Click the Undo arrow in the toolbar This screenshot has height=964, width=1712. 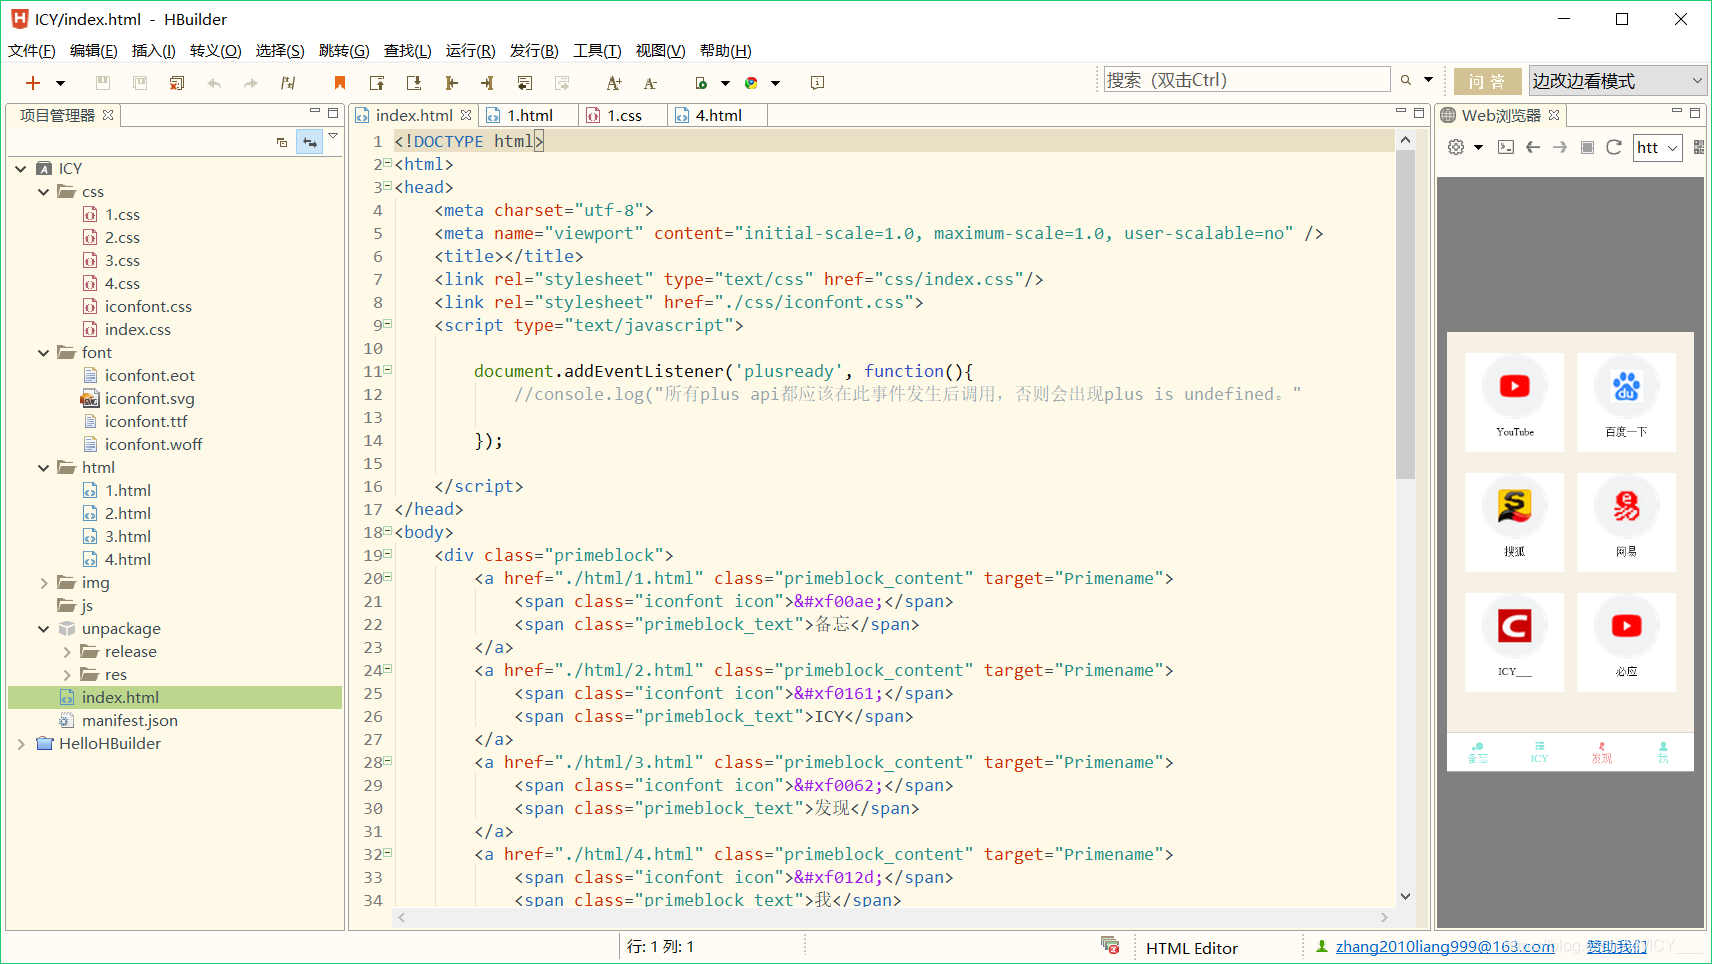[x=214, y=83]
